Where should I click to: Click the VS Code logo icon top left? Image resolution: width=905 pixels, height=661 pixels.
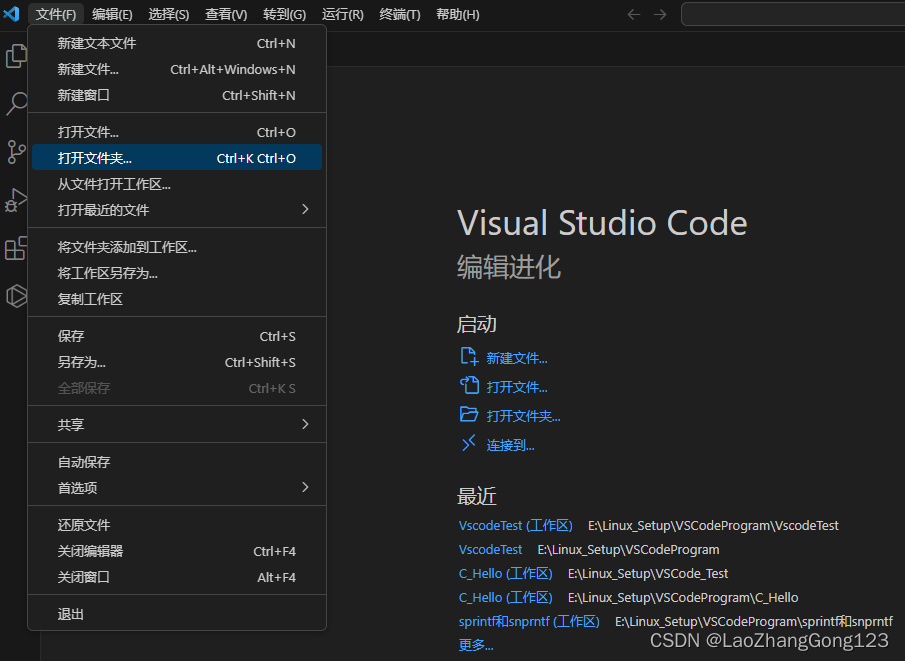[13, 14]
